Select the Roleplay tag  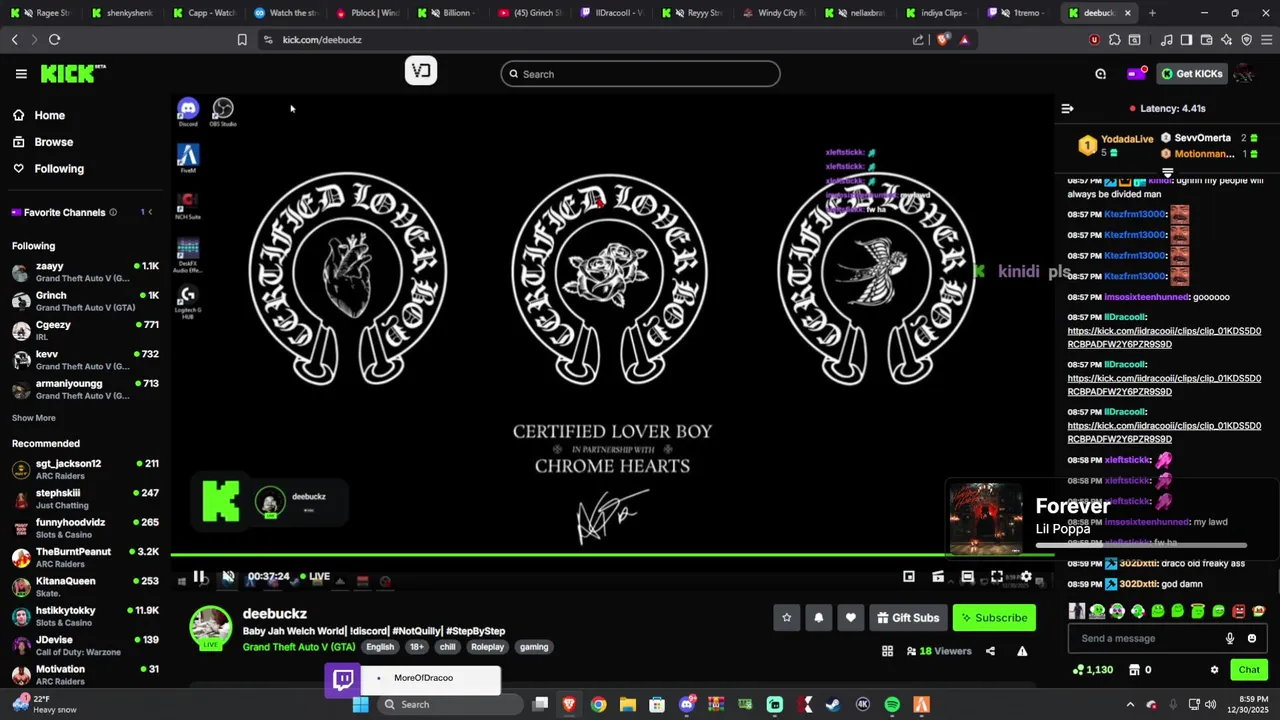487,647
